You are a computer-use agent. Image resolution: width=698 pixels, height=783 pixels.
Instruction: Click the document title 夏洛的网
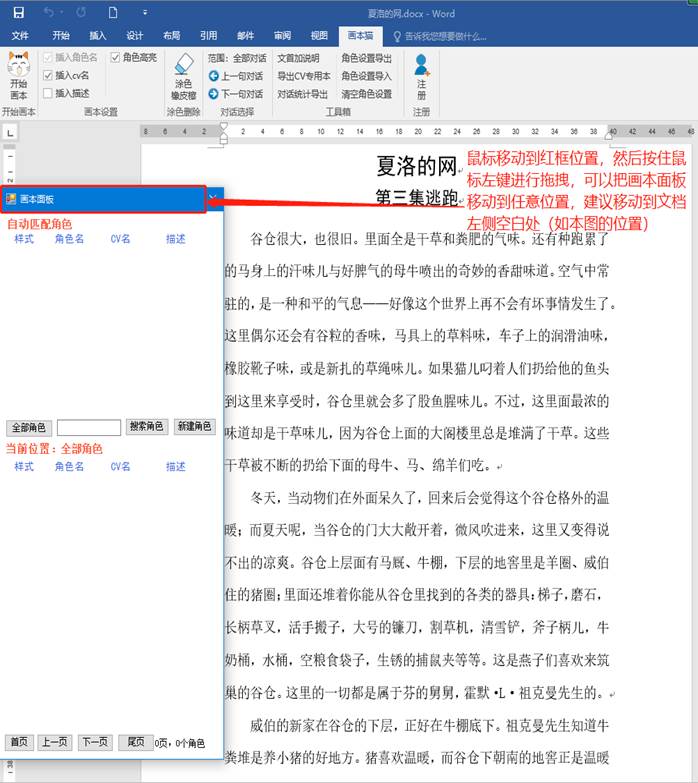coord(417,165)
